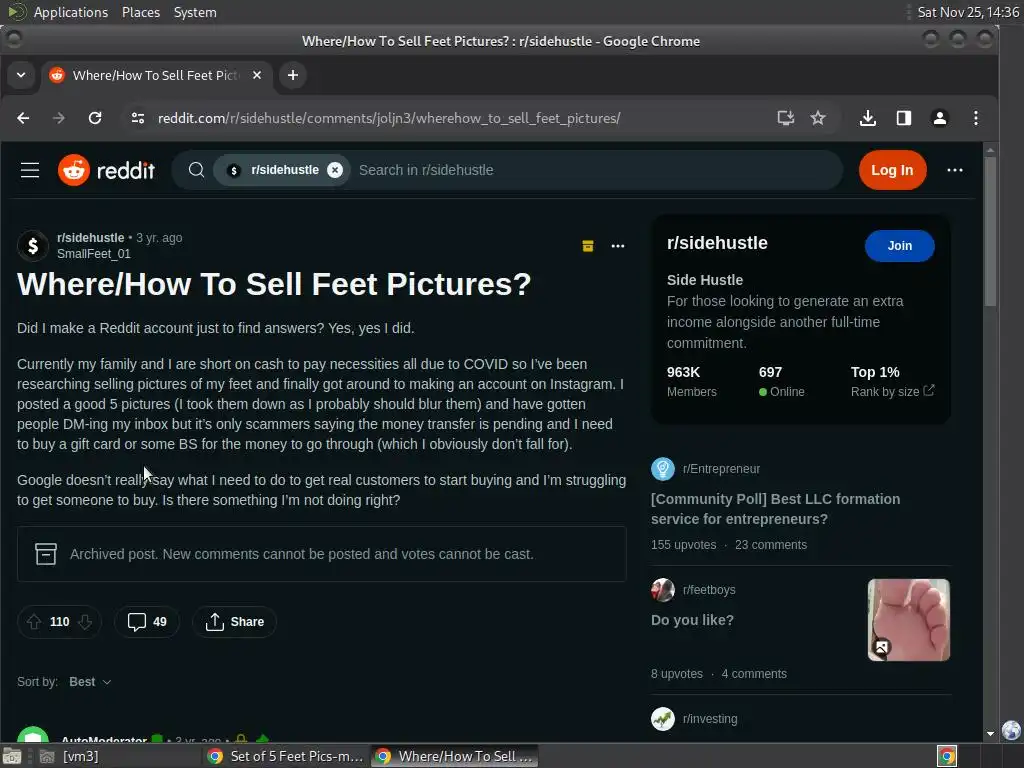Expand the Sort by Best dropdown
The width and height of the screenshot is (1024, 768).
pyautogui.click(x=90, y=682)
